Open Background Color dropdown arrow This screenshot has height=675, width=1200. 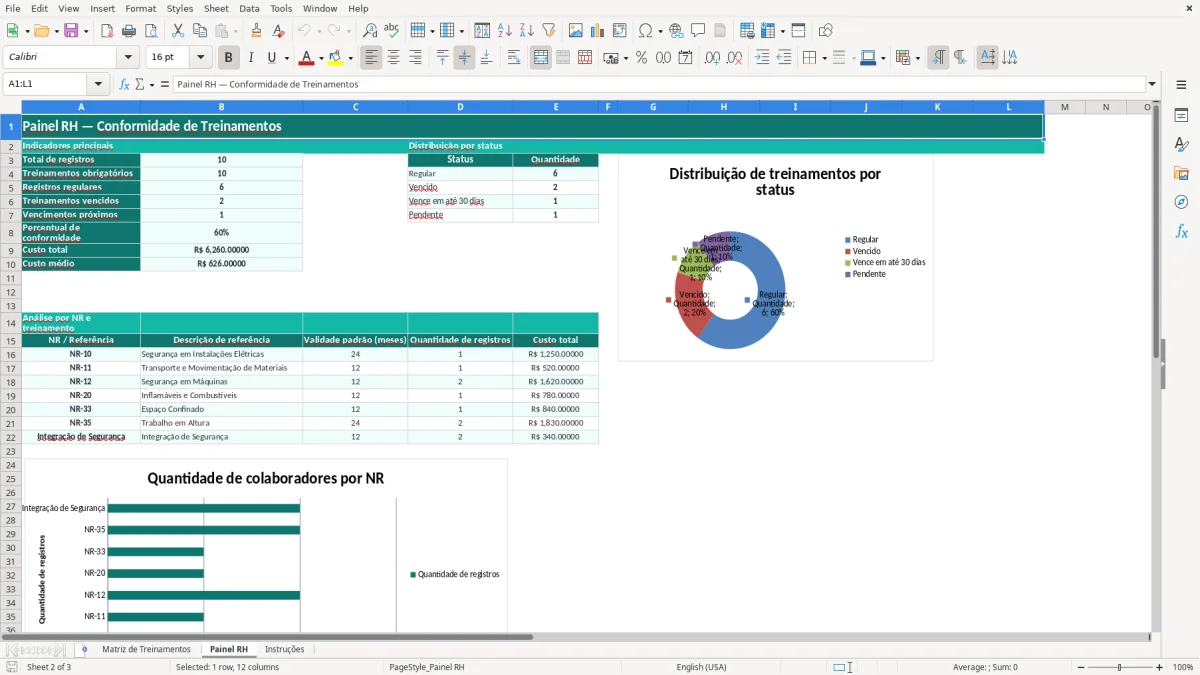click(349, 58)
